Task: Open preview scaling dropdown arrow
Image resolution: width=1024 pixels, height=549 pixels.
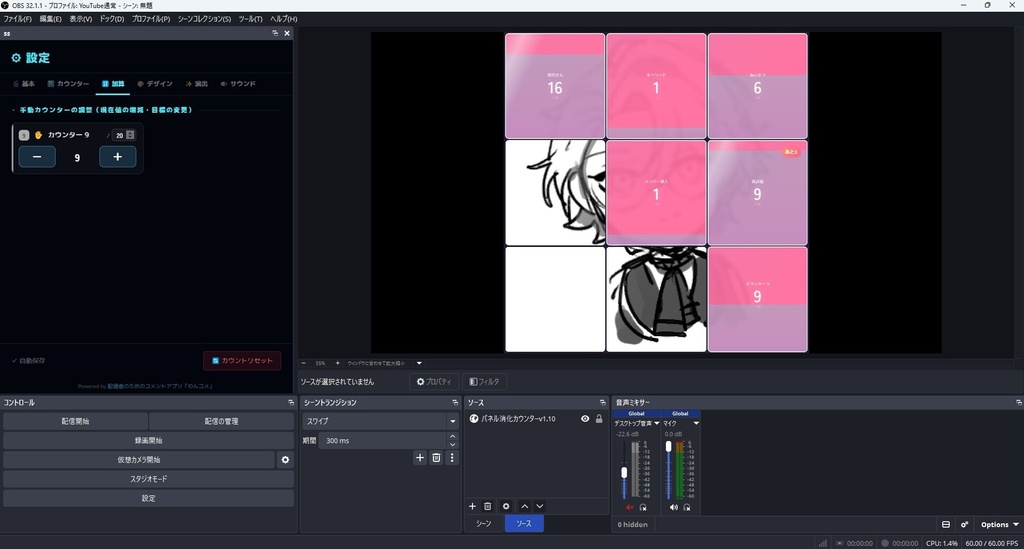Action: coord(419,363)
